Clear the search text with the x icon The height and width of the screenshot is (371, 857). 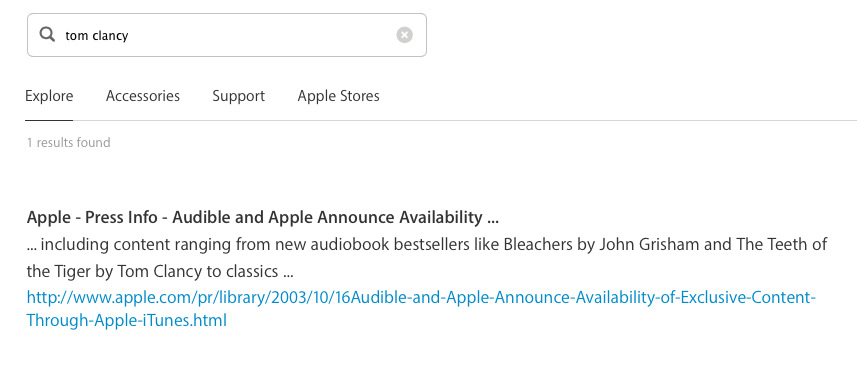coord(404,35)
